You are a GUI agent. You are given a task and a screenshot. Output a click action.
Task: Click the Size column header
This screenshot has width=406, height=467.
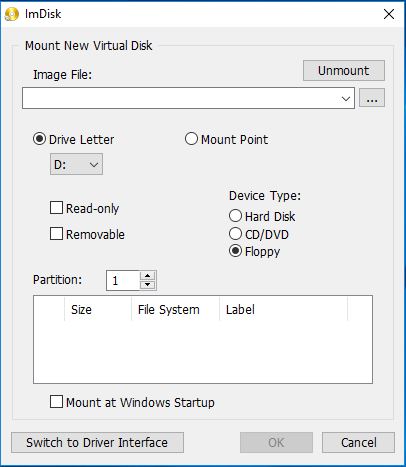[98, 310]
